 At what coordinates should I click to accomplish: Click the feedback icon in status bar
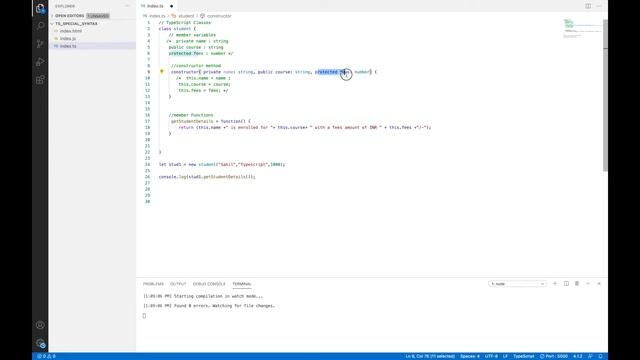pyautogui.click(x=590, y=356)
